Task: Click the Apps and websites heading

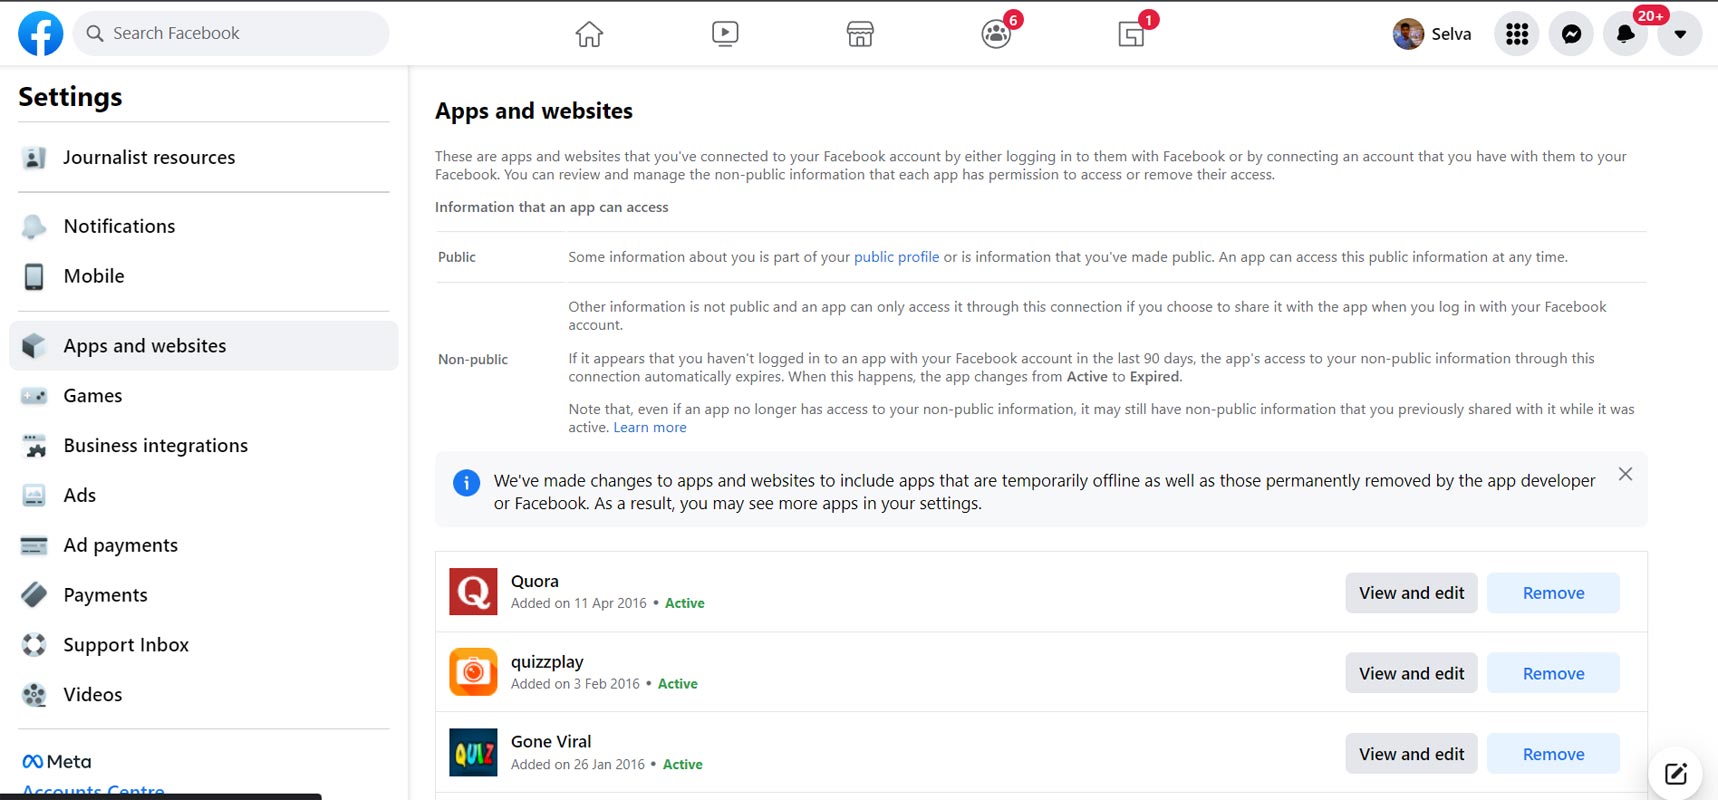Action: coord(534,111)
